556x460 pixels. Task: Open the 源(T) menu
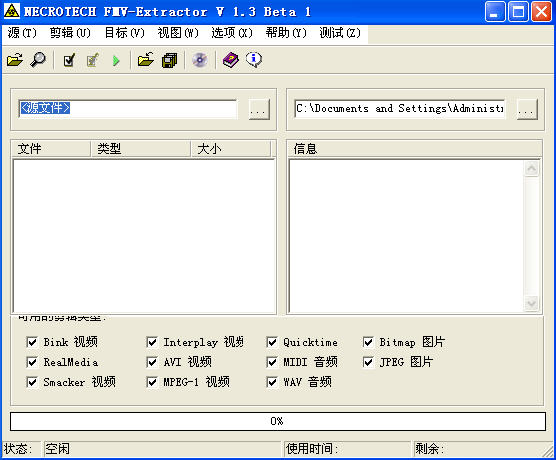tap(22, 33)
